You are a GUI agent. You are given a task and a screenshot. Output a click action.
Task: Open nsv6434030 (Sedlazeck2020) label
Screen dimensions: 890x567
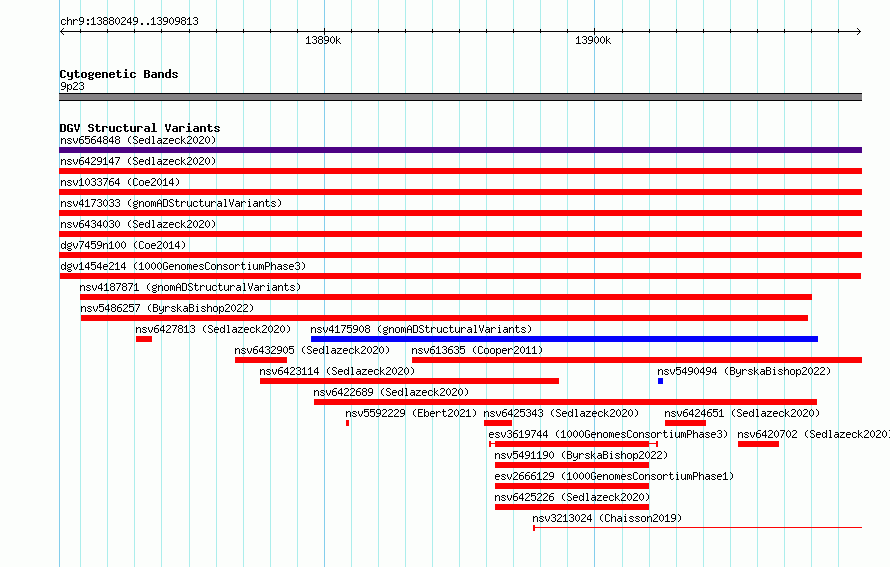pos(138,224)
